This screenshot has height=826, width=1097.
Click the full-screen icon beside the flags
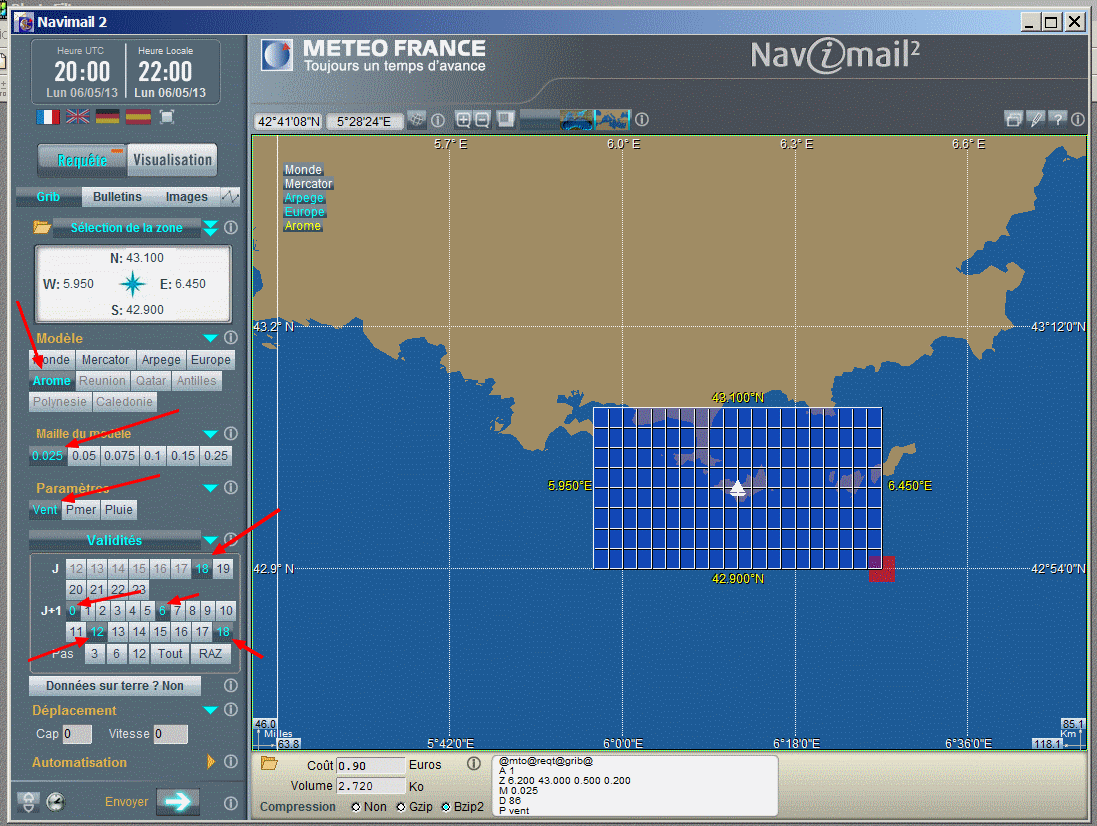point(167,117)
